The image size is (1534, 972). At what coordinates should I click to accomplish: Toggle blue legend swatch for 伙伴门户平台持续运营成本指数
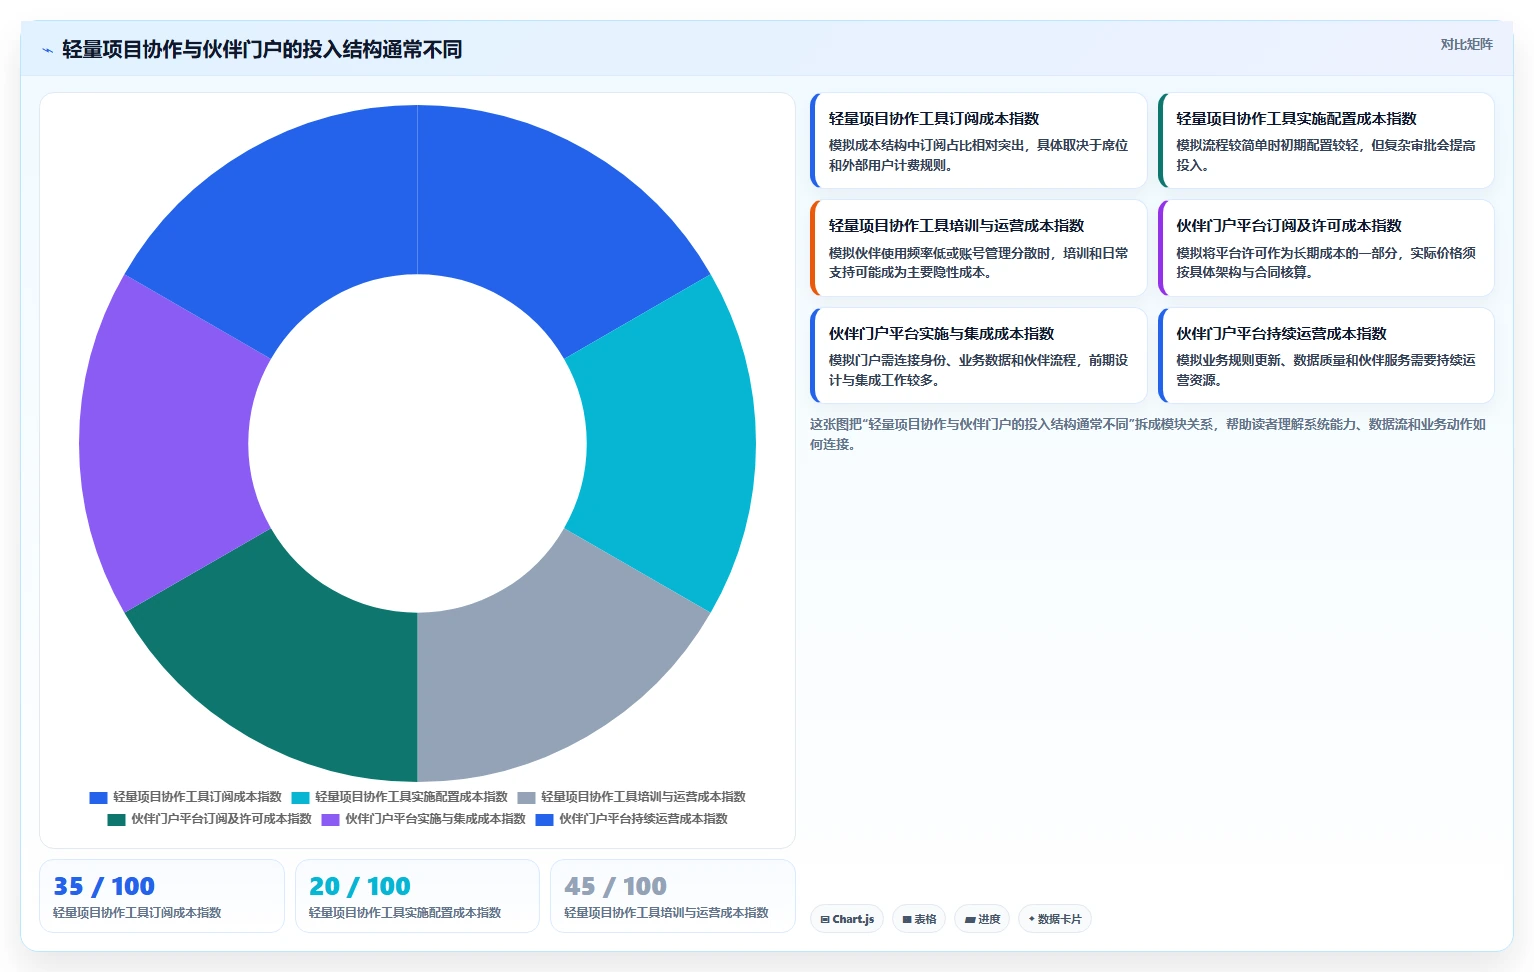pyautogui.click(x=544, y=820)
